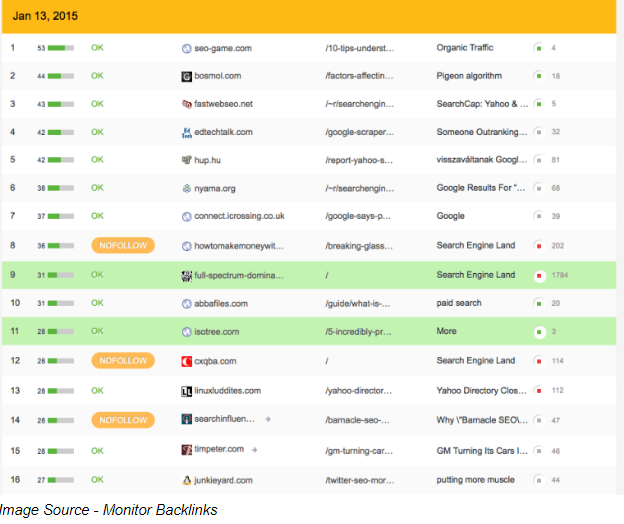This screenshot has height=524, width=624.
Task: Open the fastwebseo.net domain link
Action: [224, 104]
